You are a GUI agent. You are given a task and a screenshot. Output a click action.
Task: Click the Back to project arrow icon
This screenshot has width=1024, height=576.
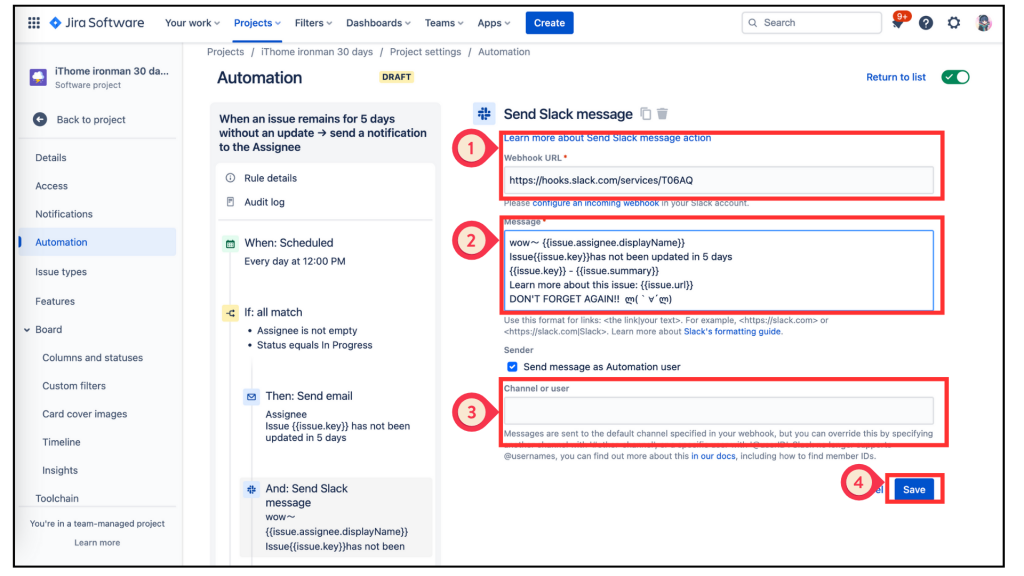pyautogui.click(x=40, y=120)
